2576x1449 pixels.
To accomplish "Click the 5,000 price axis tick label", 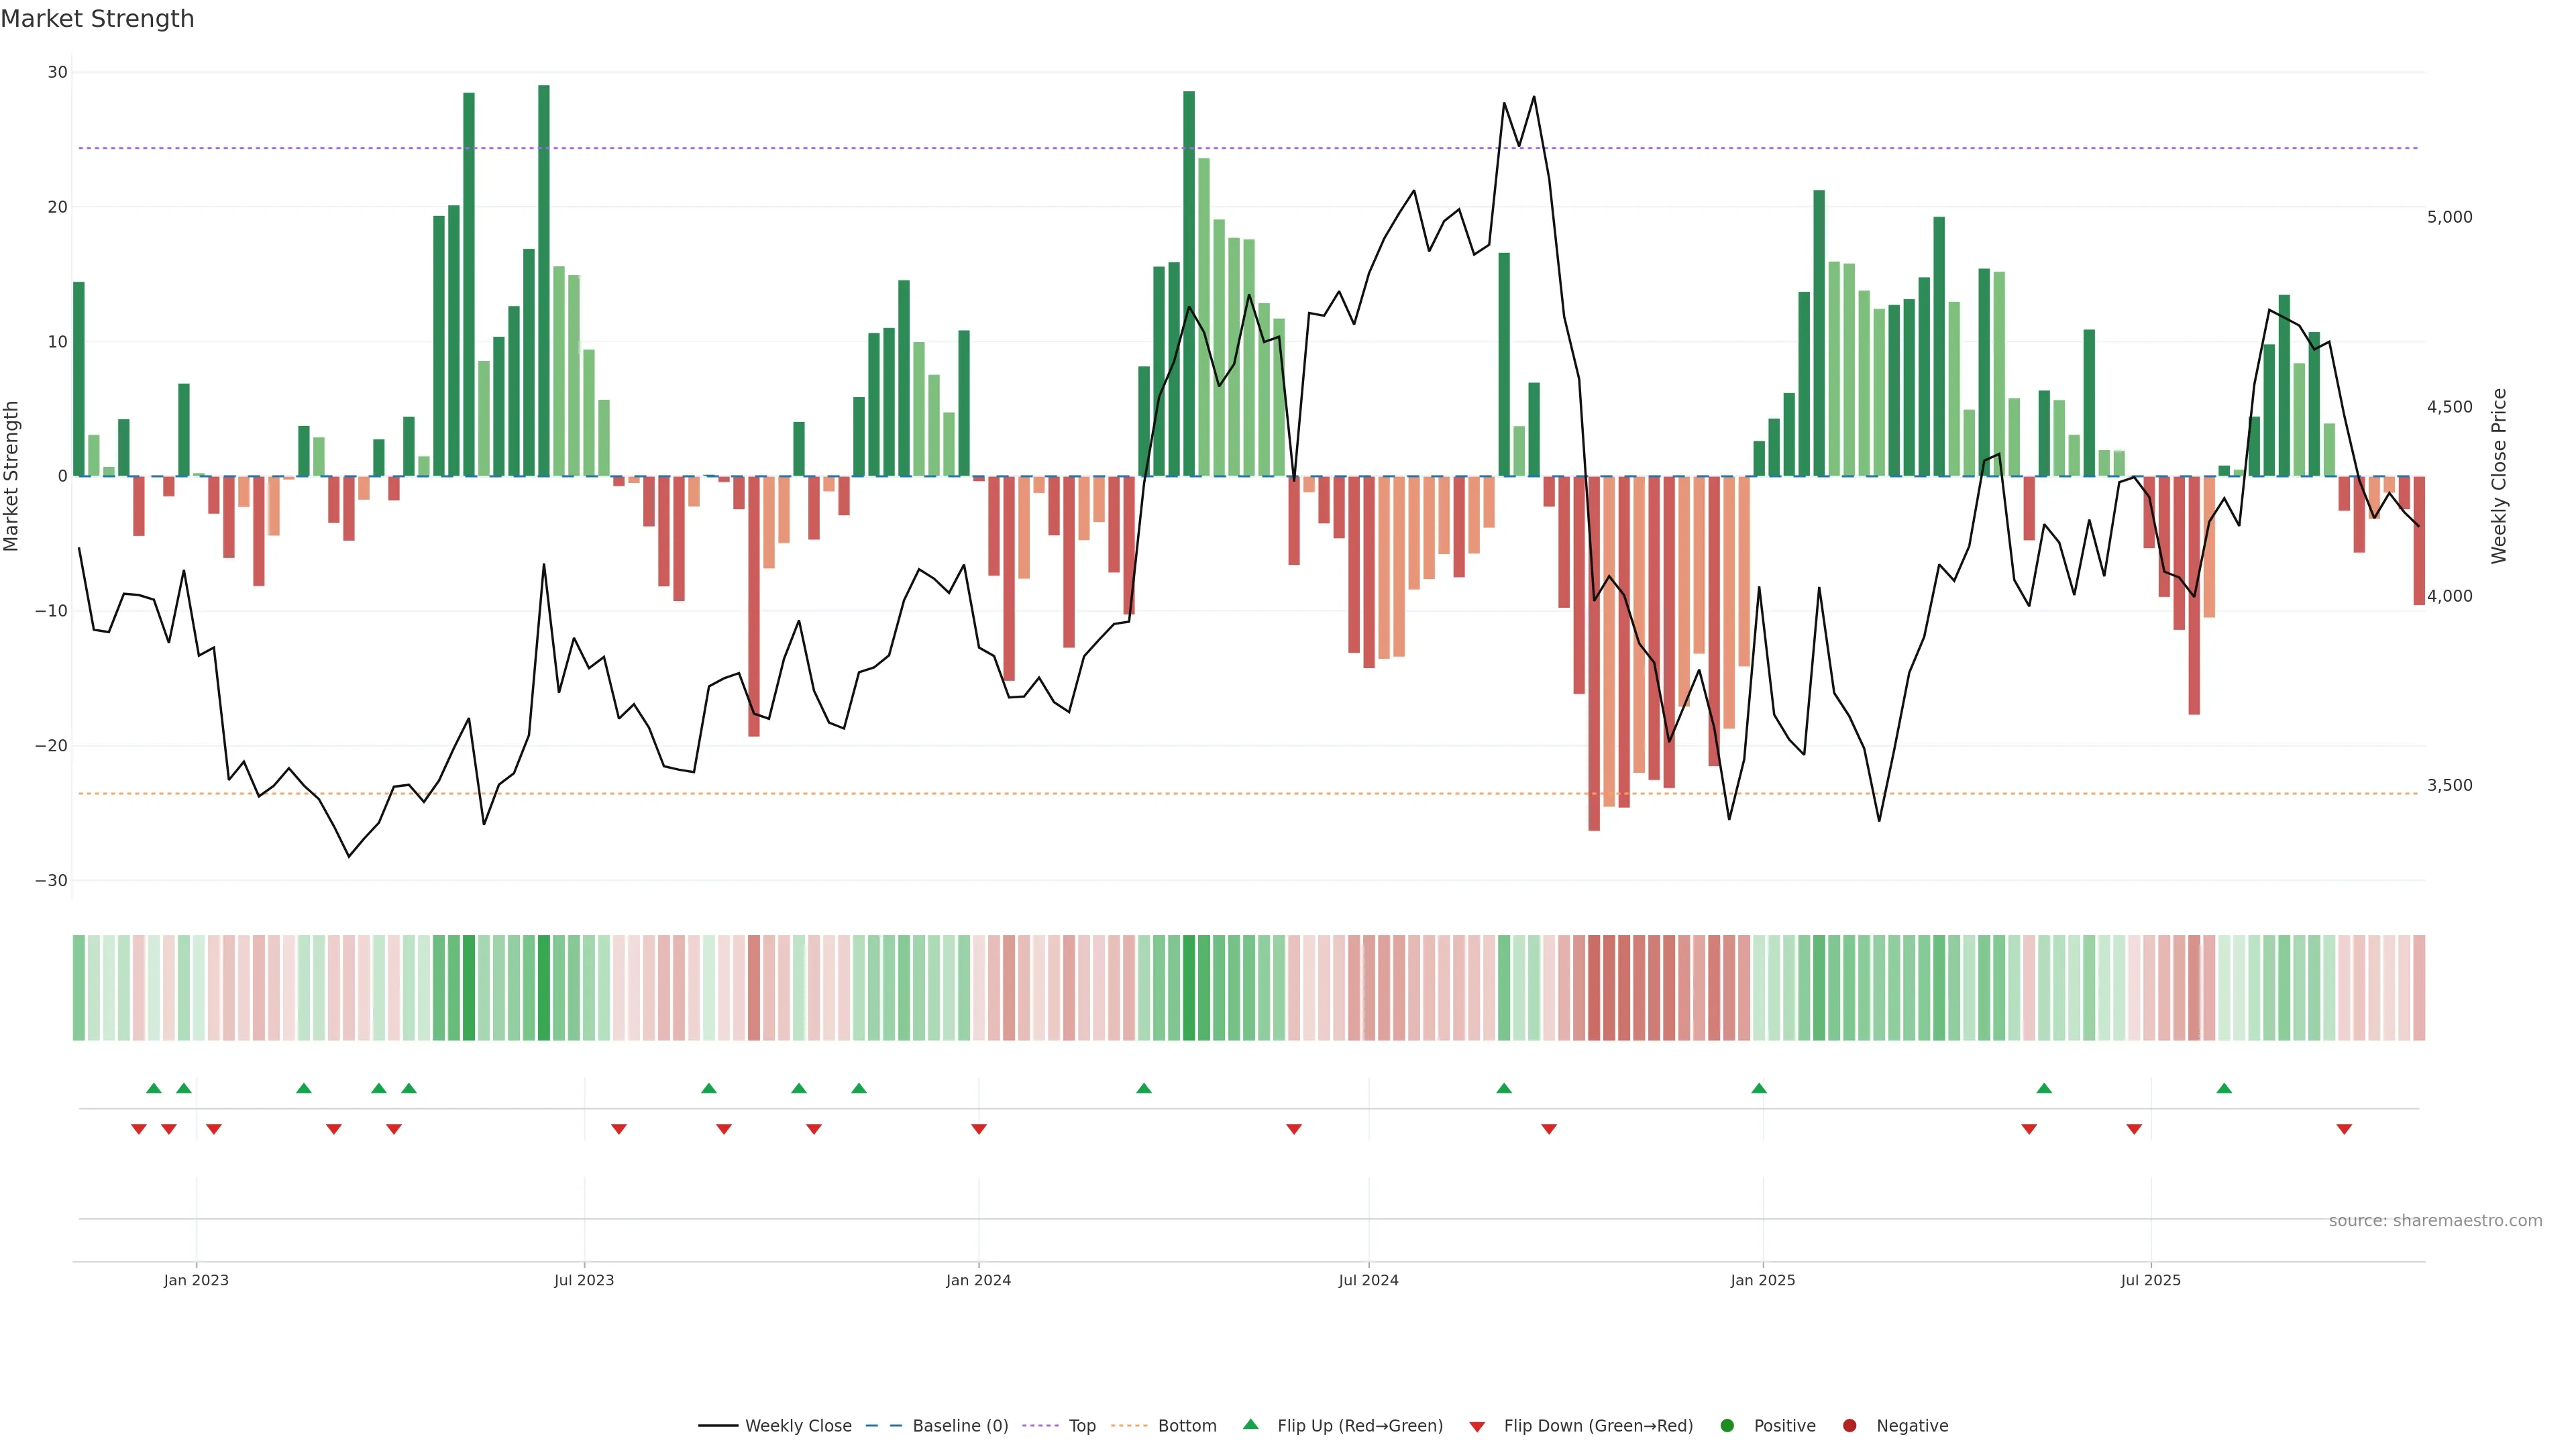I will click(x=2450, y=217).
